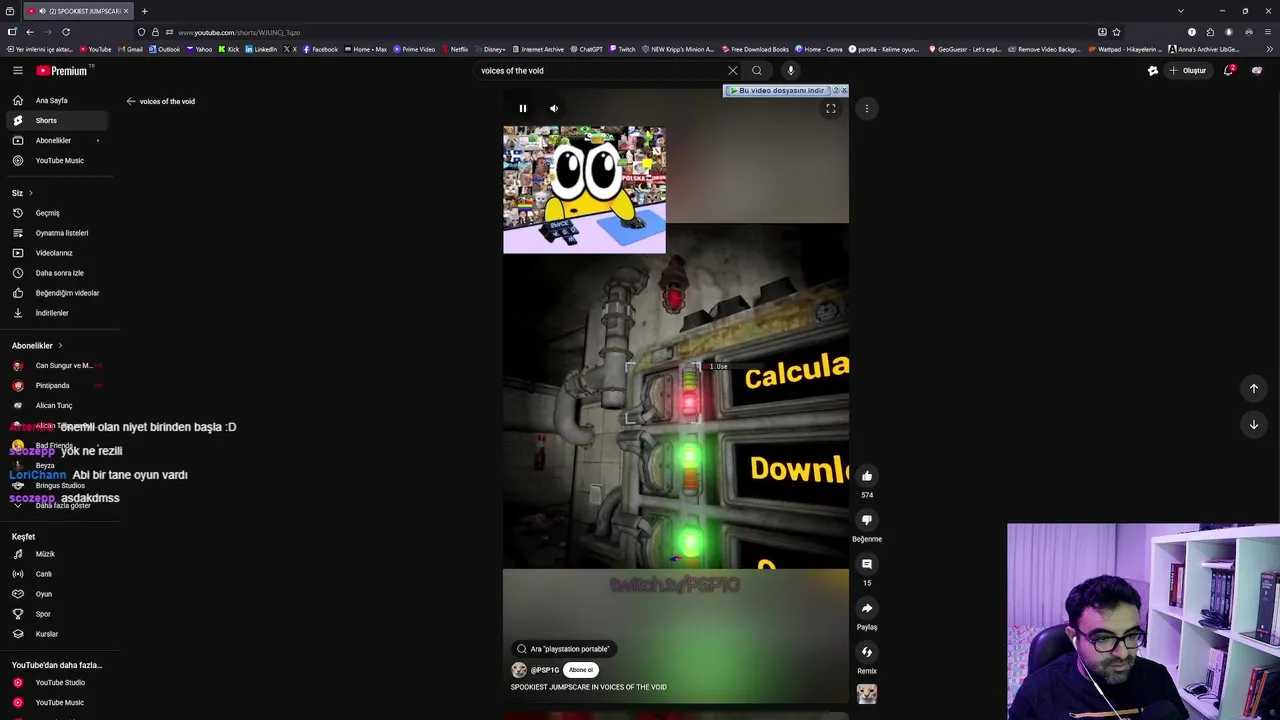Open Oynatma listeleri
Viewport: 1280px width, 720px height.
[x=57, y=233]
